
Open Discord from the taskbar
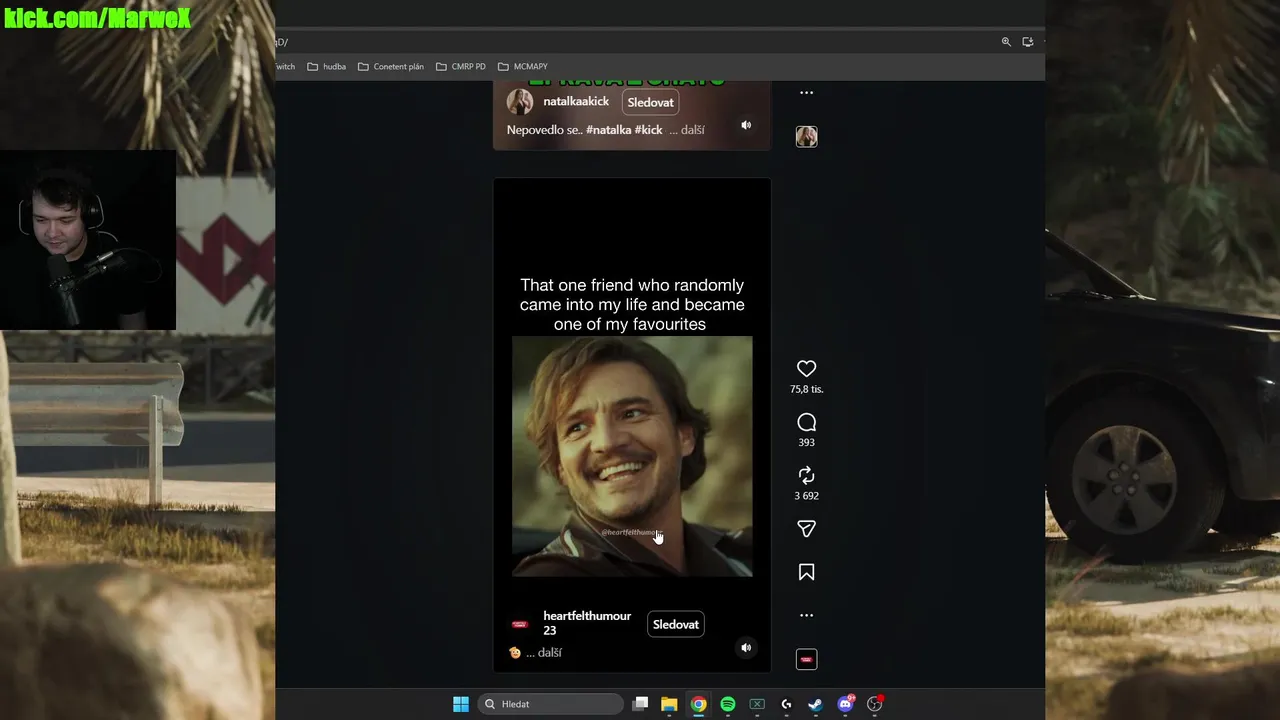(x=845, y=704)
